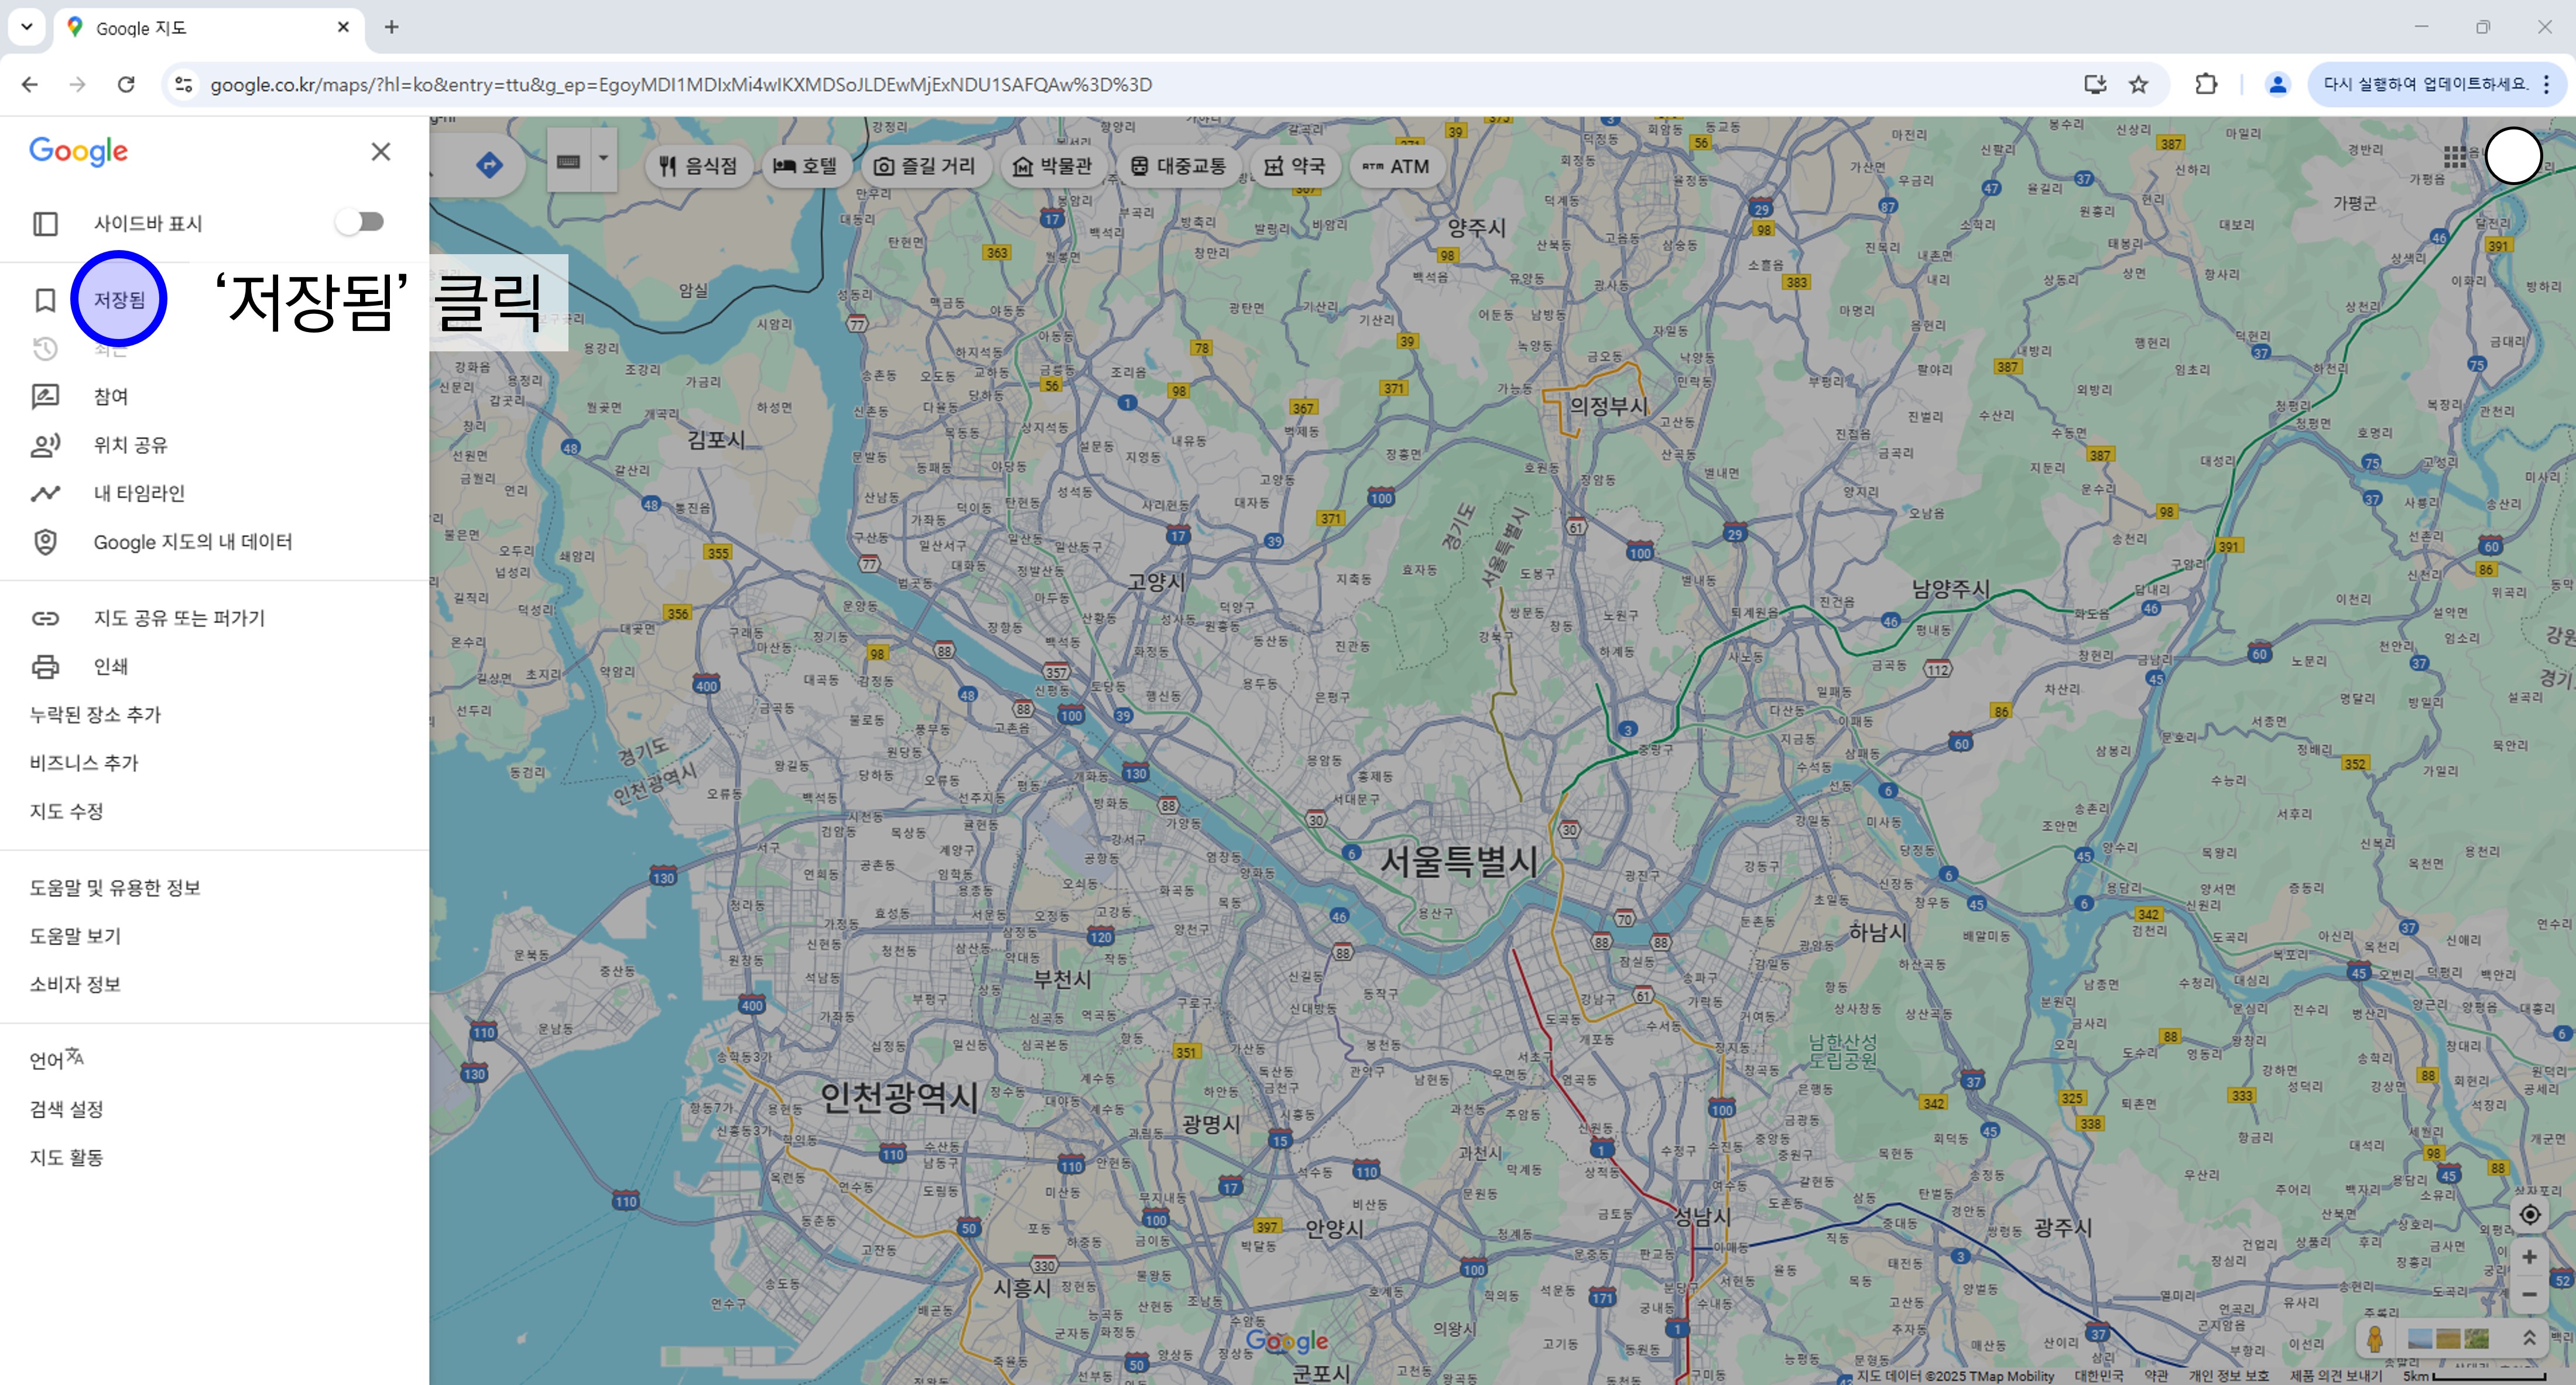This screenshot has width=2576, height=1385.
Task: Click the 도움말 보기 link
Action: click(x=75, y=936)
